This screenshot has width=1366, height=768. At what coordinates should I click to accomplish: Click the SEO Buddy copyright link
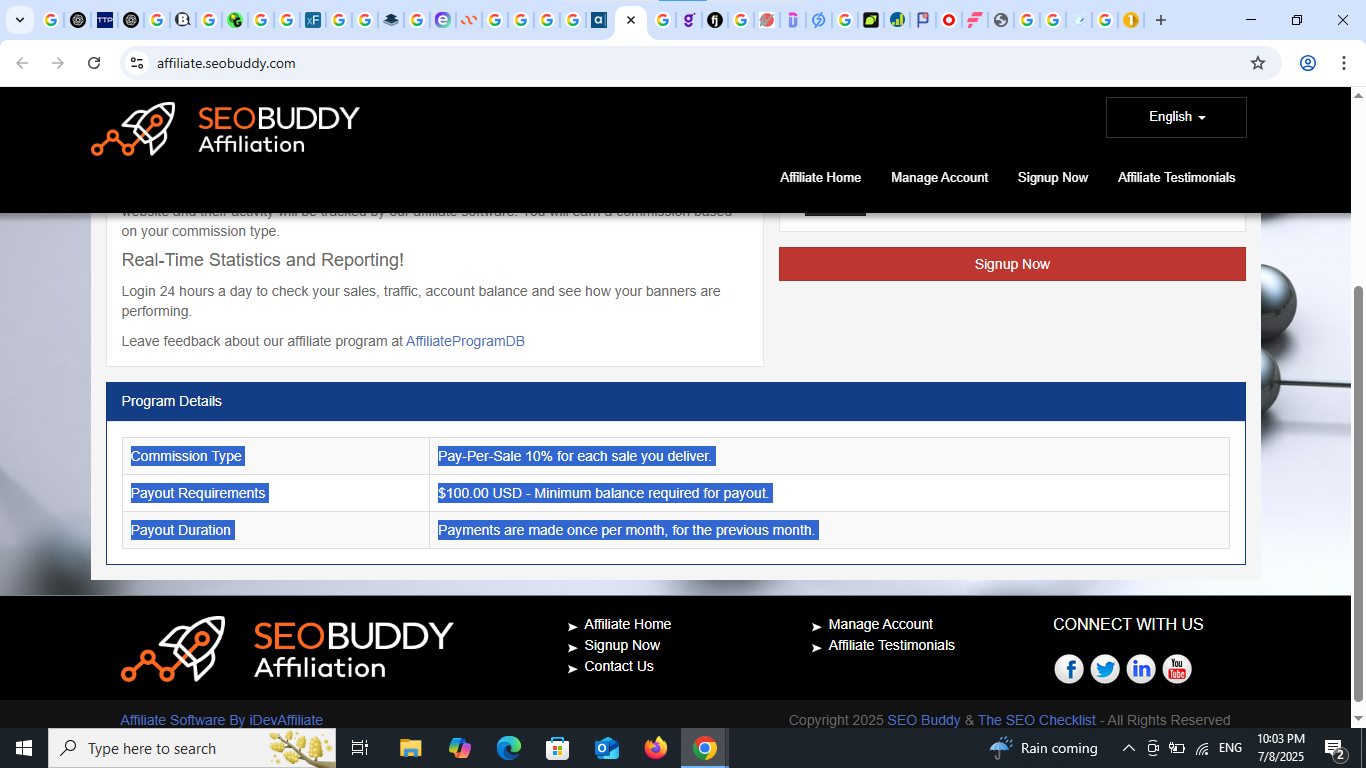tap(924, 720)
